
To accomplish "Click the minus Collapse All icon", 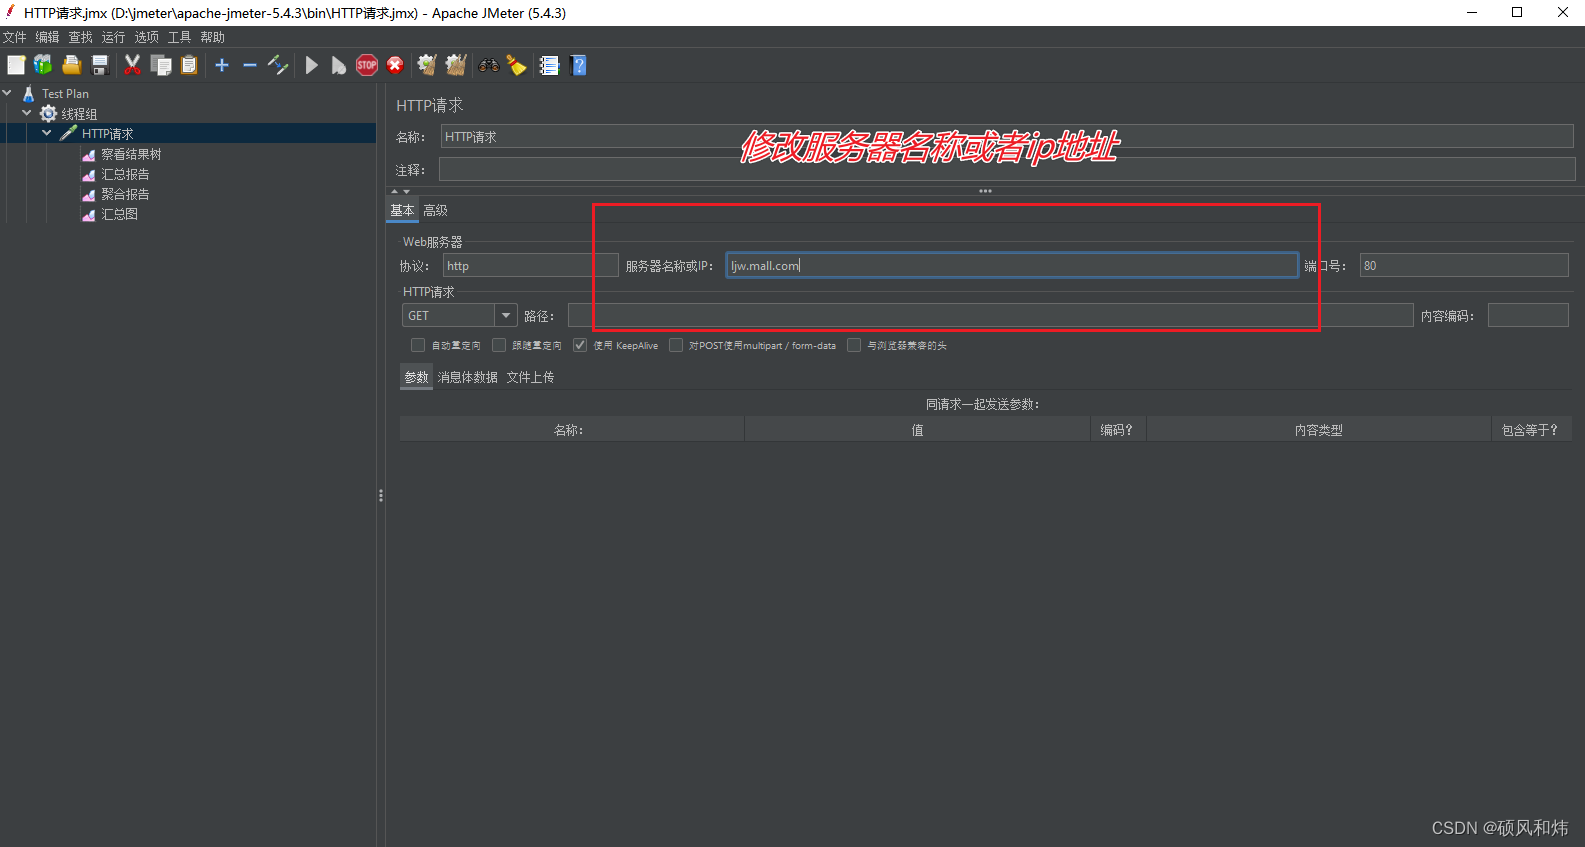I will pyautogui.click(x=250, y=65).
